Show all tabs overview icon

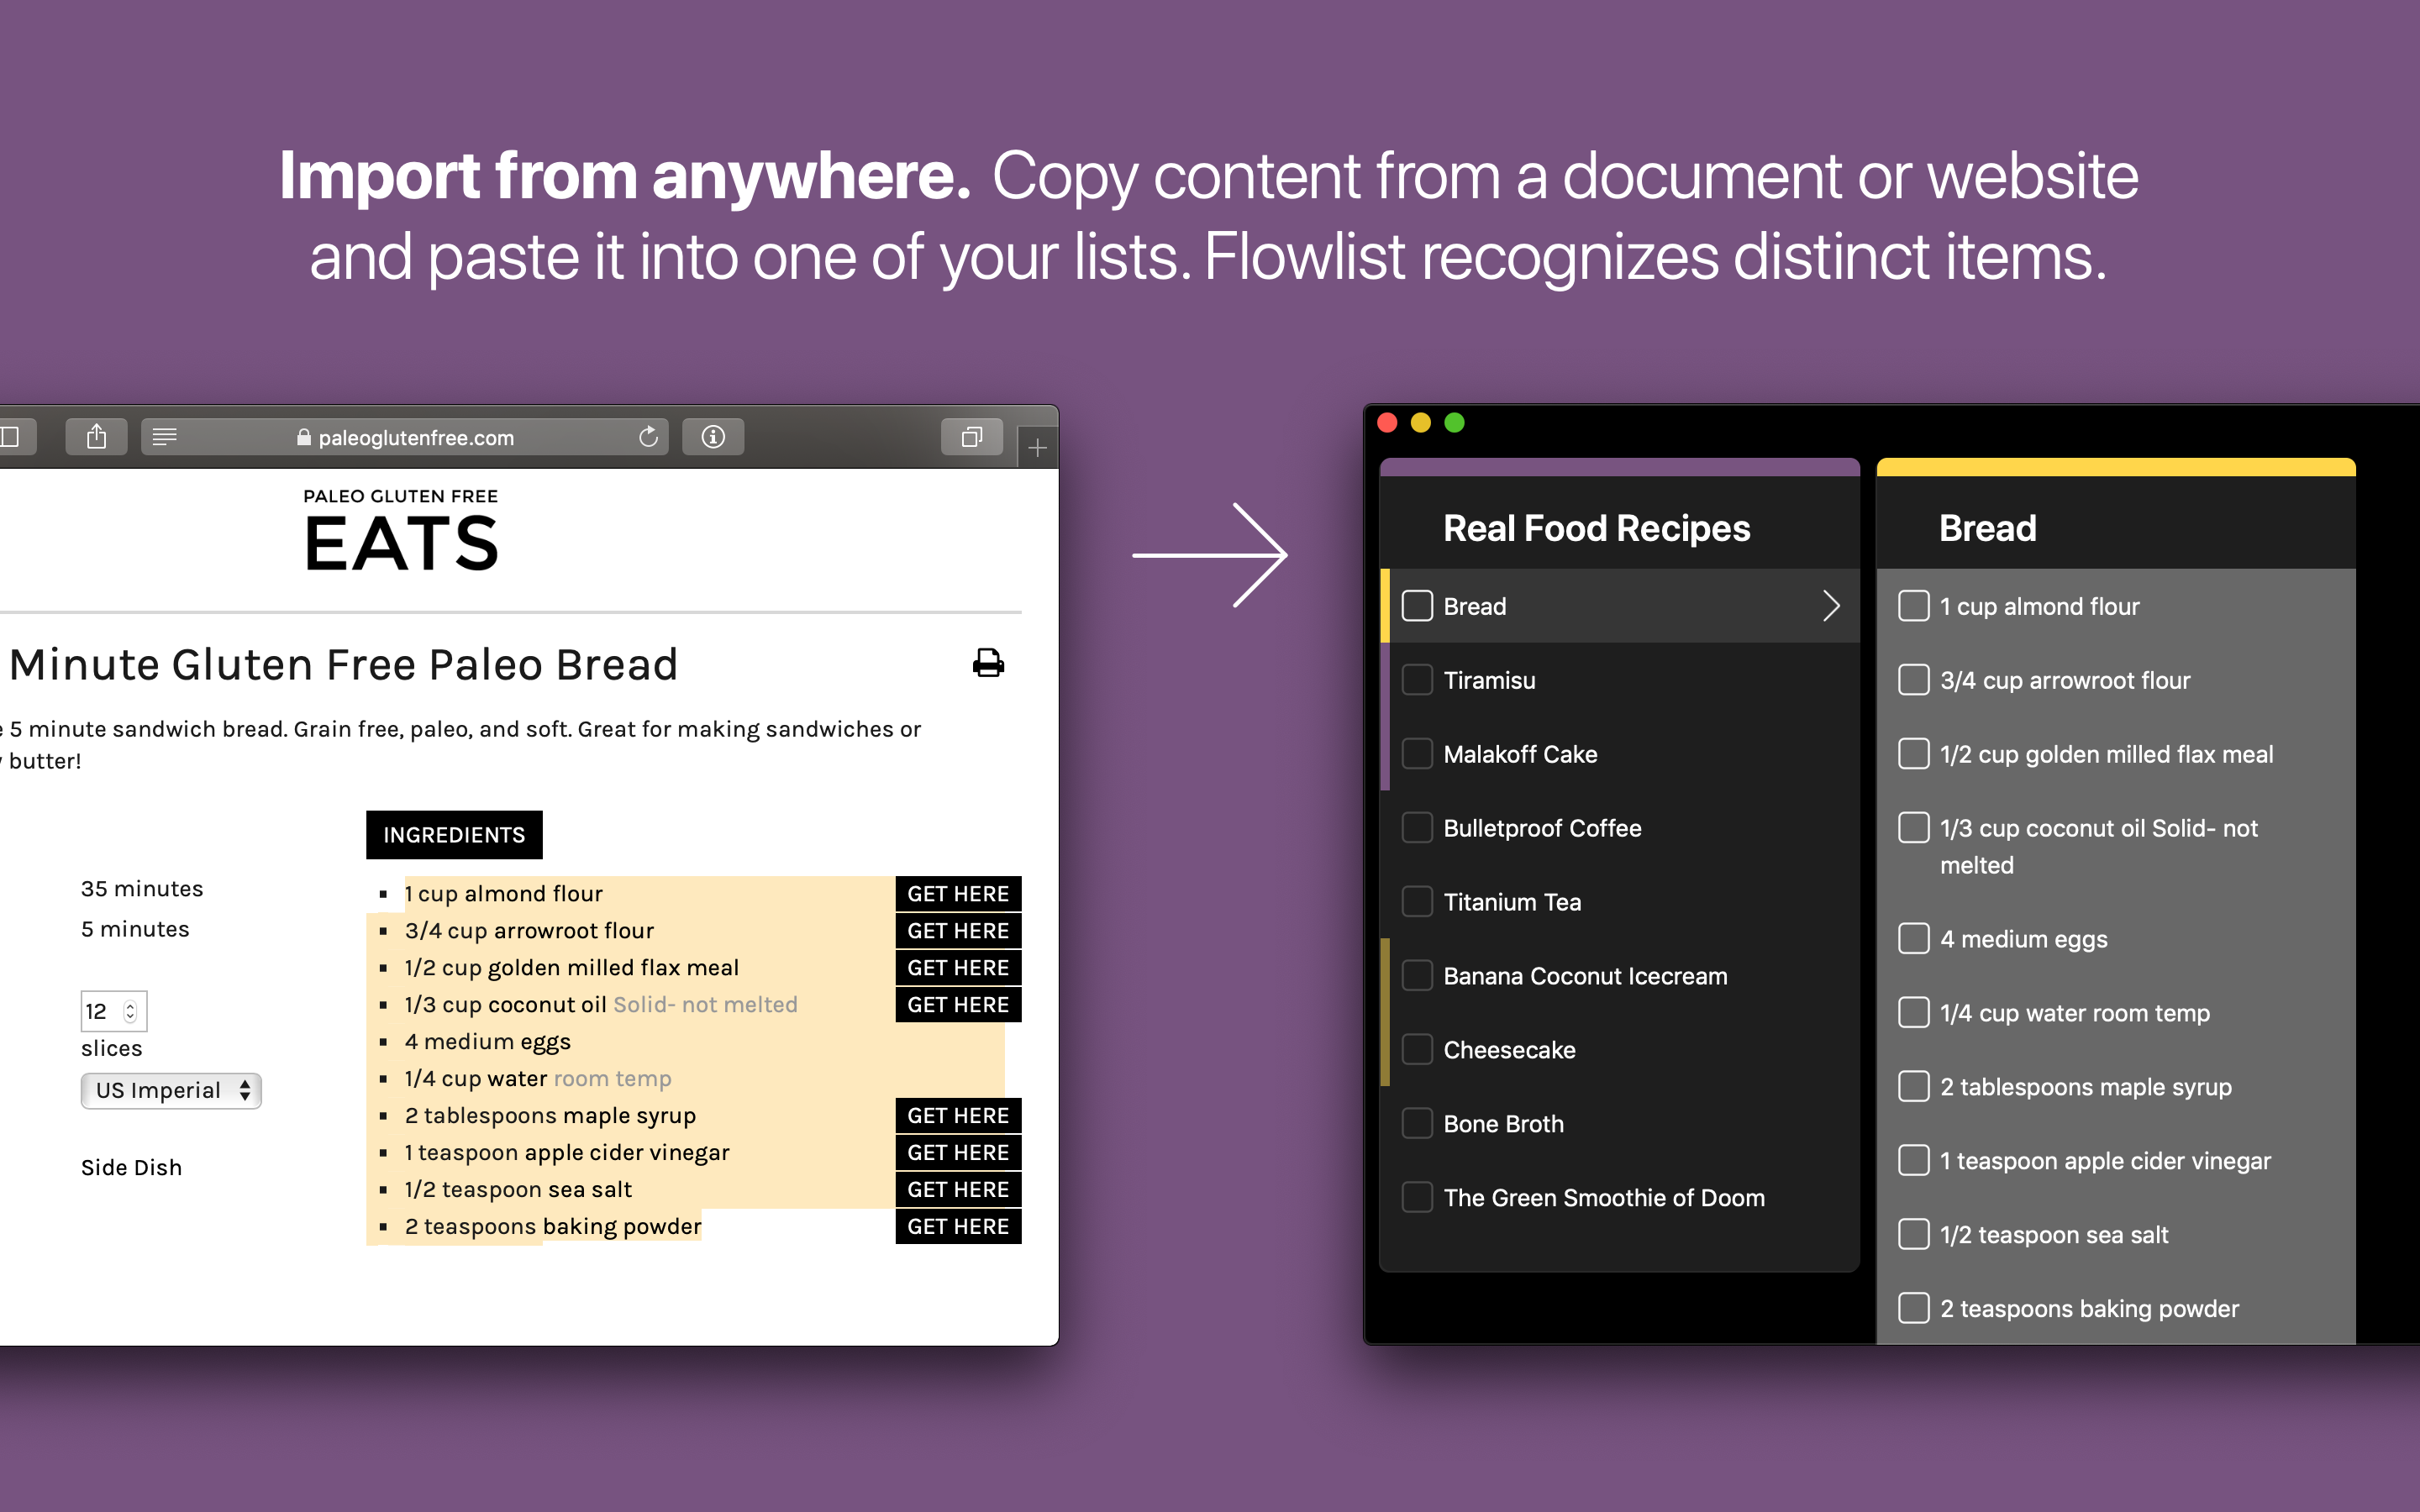point(972,437)
